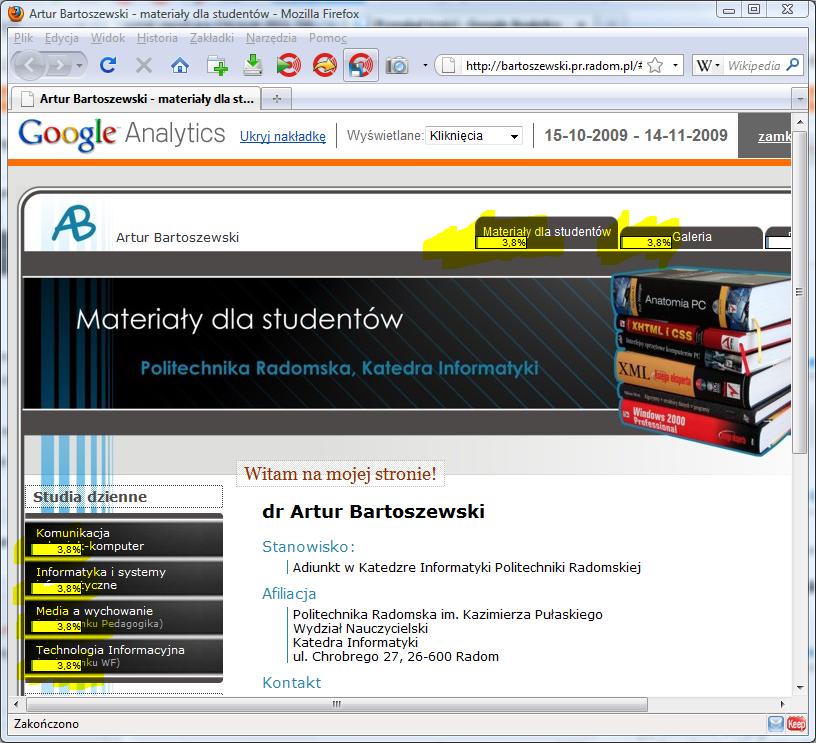Open the Wyświetlane Kliknięcia combo box
816x743 pixels.
pyautogui.click(x=474, y=136)
